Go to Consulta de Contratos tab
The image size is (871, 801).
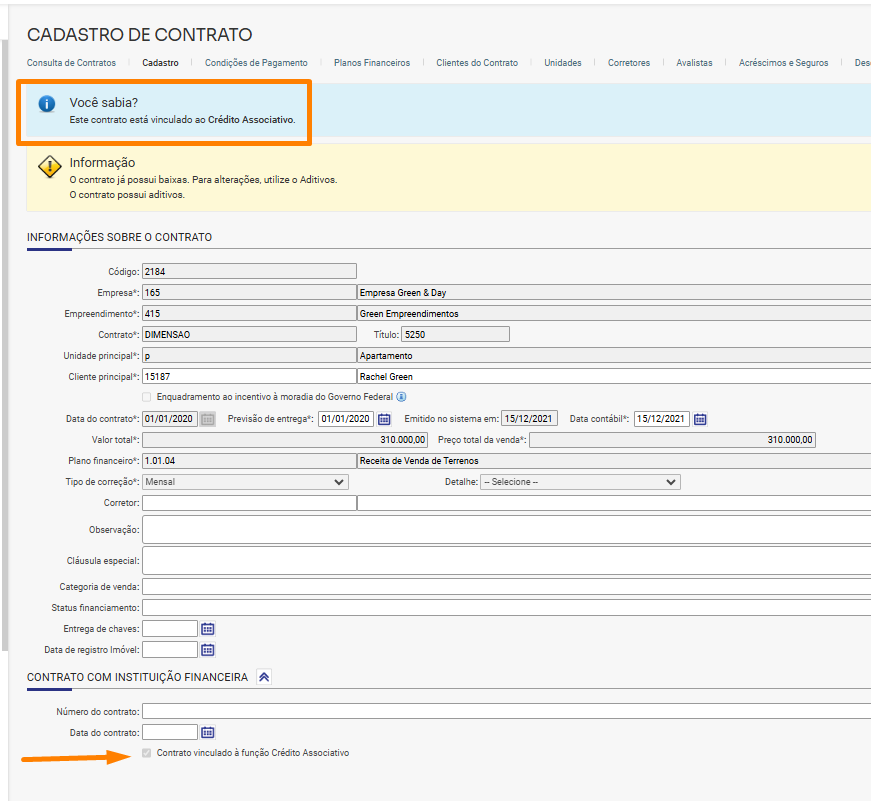tap(71, 63)
